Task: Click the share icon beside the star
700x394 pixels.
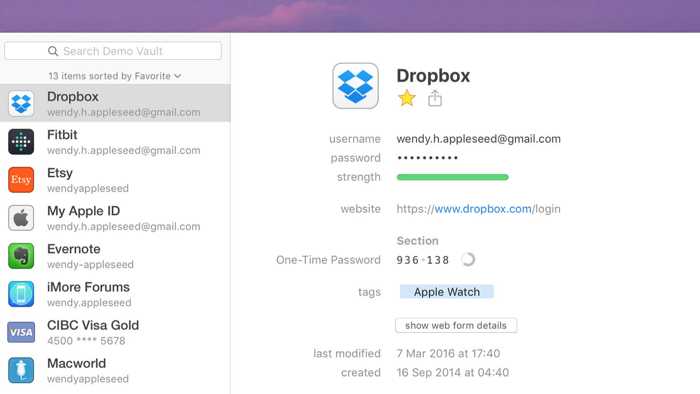Action: tap(435, 98)
